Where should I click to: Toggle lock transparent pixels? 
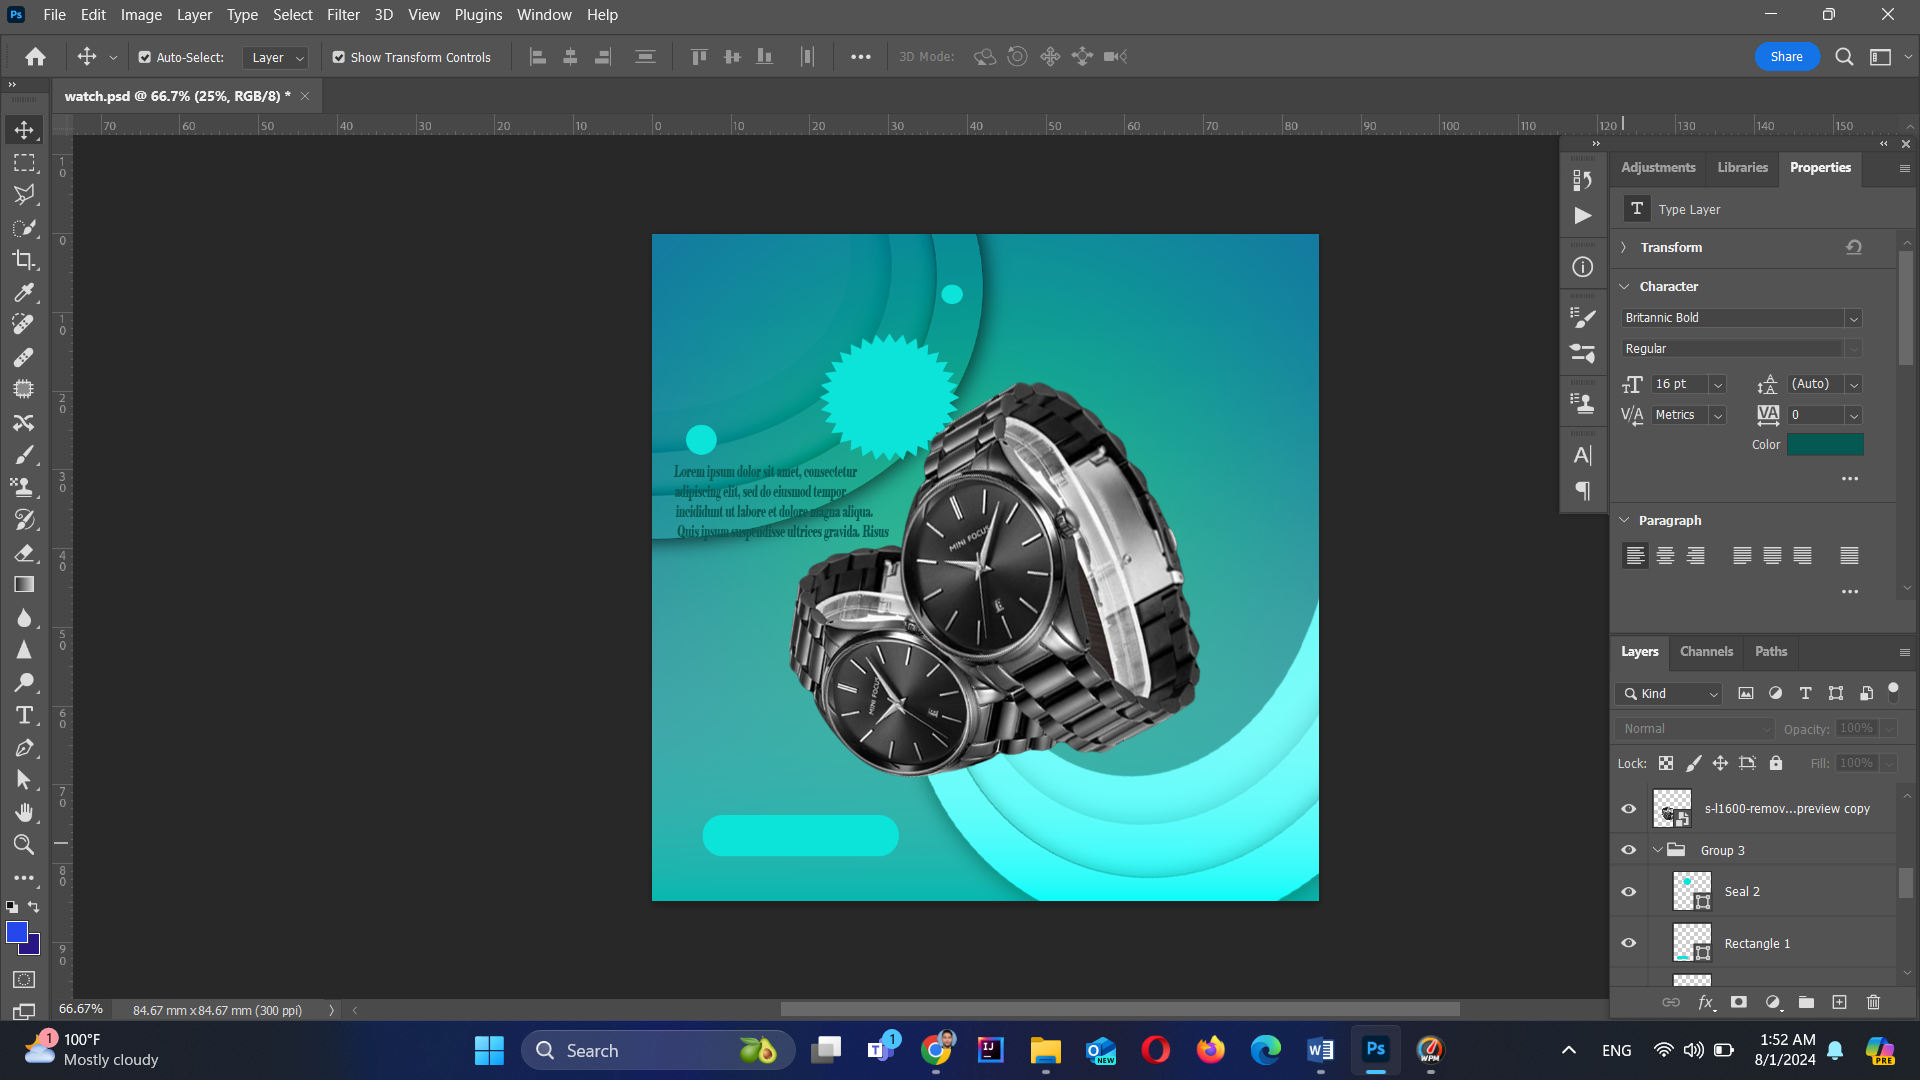[x=1666, y=763]
